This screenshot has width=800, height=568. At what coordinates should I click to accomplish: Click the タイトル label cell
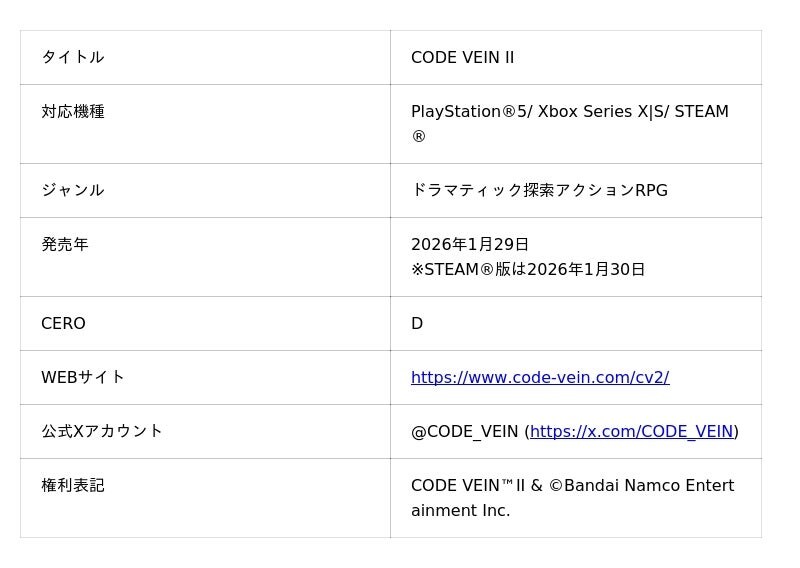(x=73, y=57)
